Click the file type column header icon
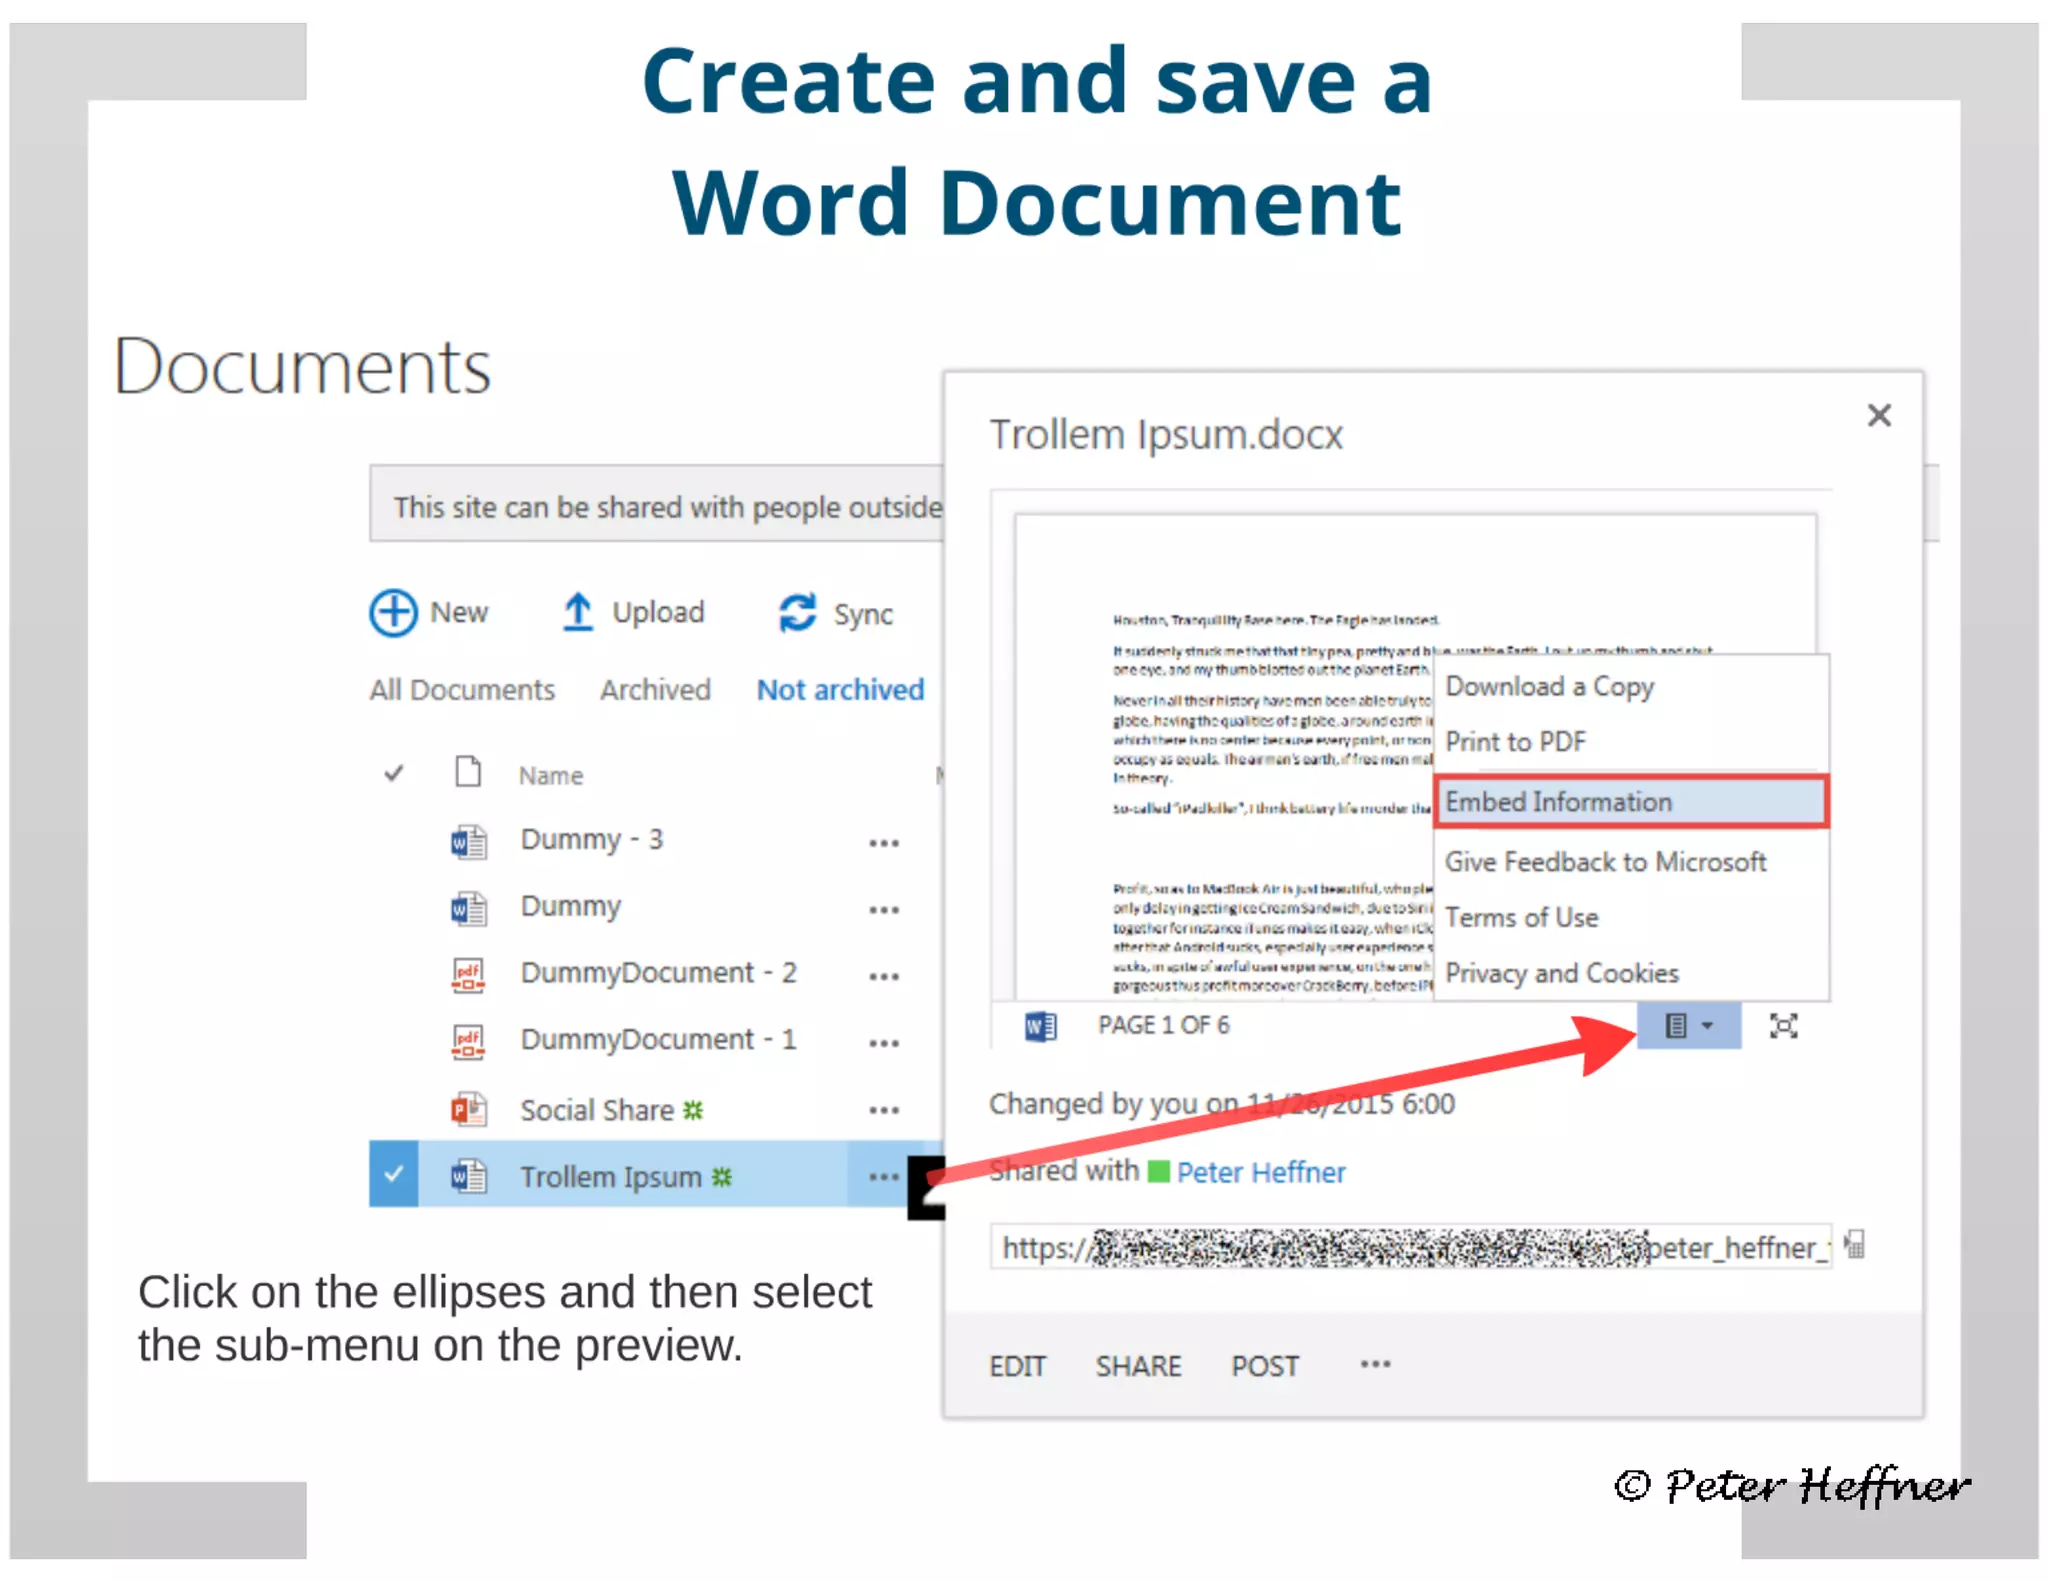 (x=467, y=772)
